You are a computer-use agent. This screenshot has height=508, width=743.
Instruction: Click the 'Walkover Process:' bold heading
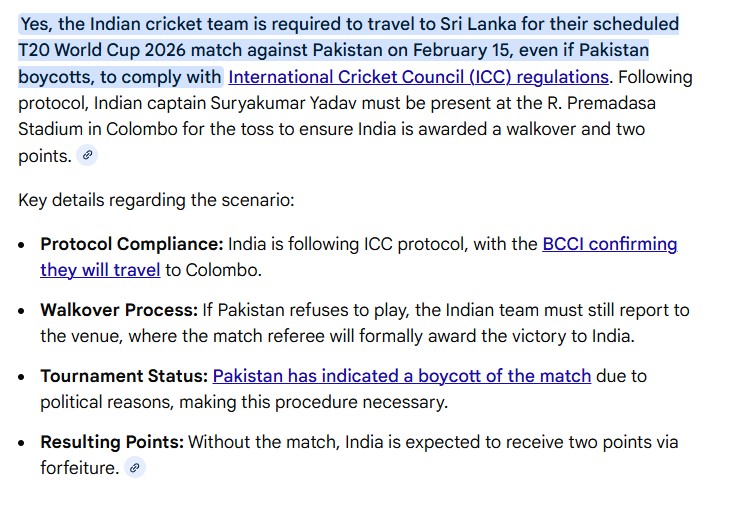pos(119,310)
